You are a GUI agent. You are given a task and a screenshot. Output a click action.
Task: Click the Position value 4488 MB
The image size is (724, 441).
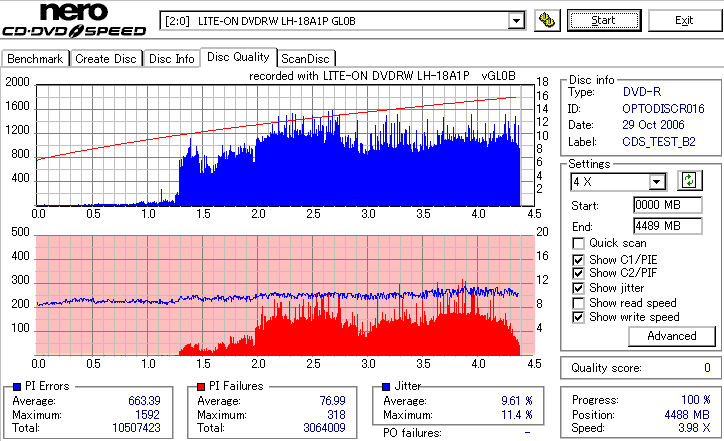tap(687, 415)
